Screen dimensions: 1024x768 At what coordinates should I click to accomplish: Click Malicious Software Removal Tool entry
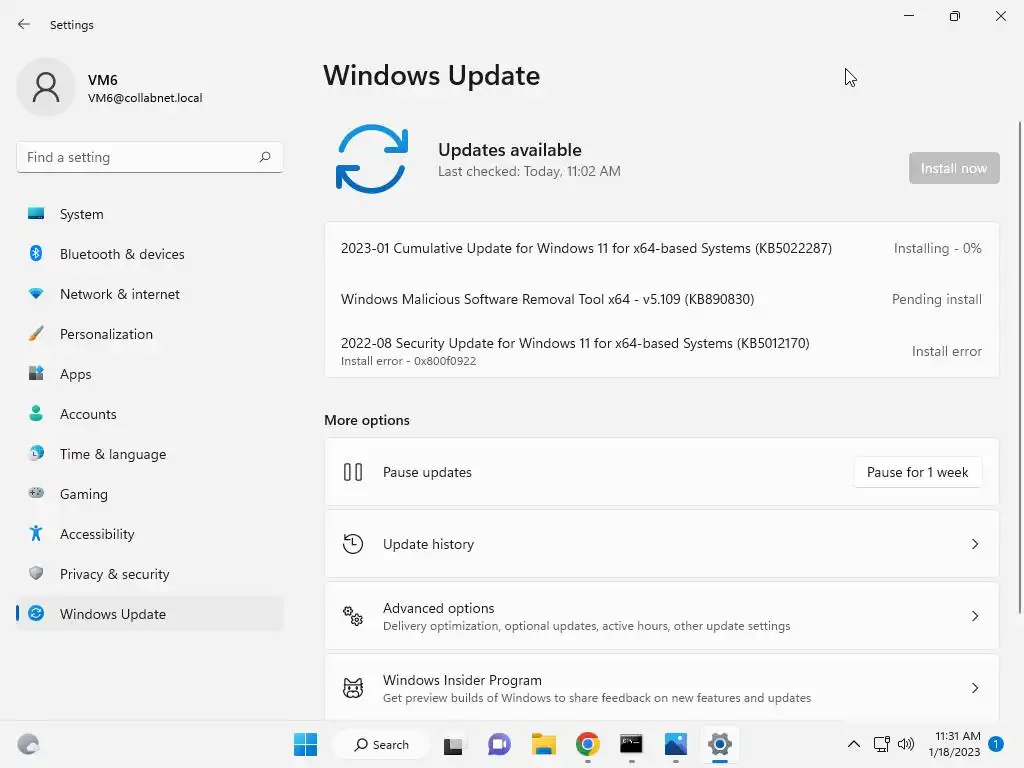[662, 299]
